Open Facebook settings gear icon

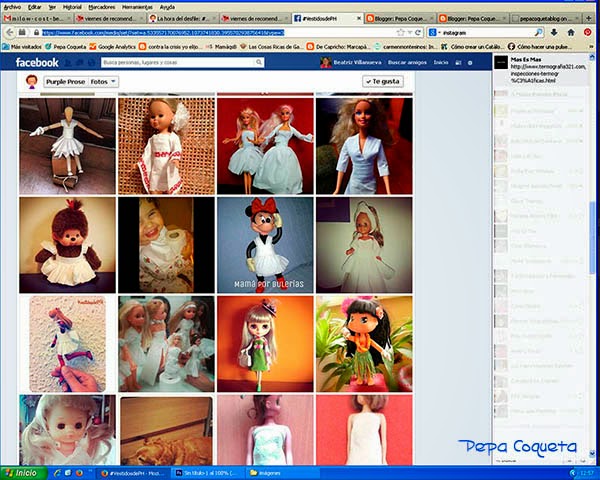pyautogui.click(x=470, y=63)
